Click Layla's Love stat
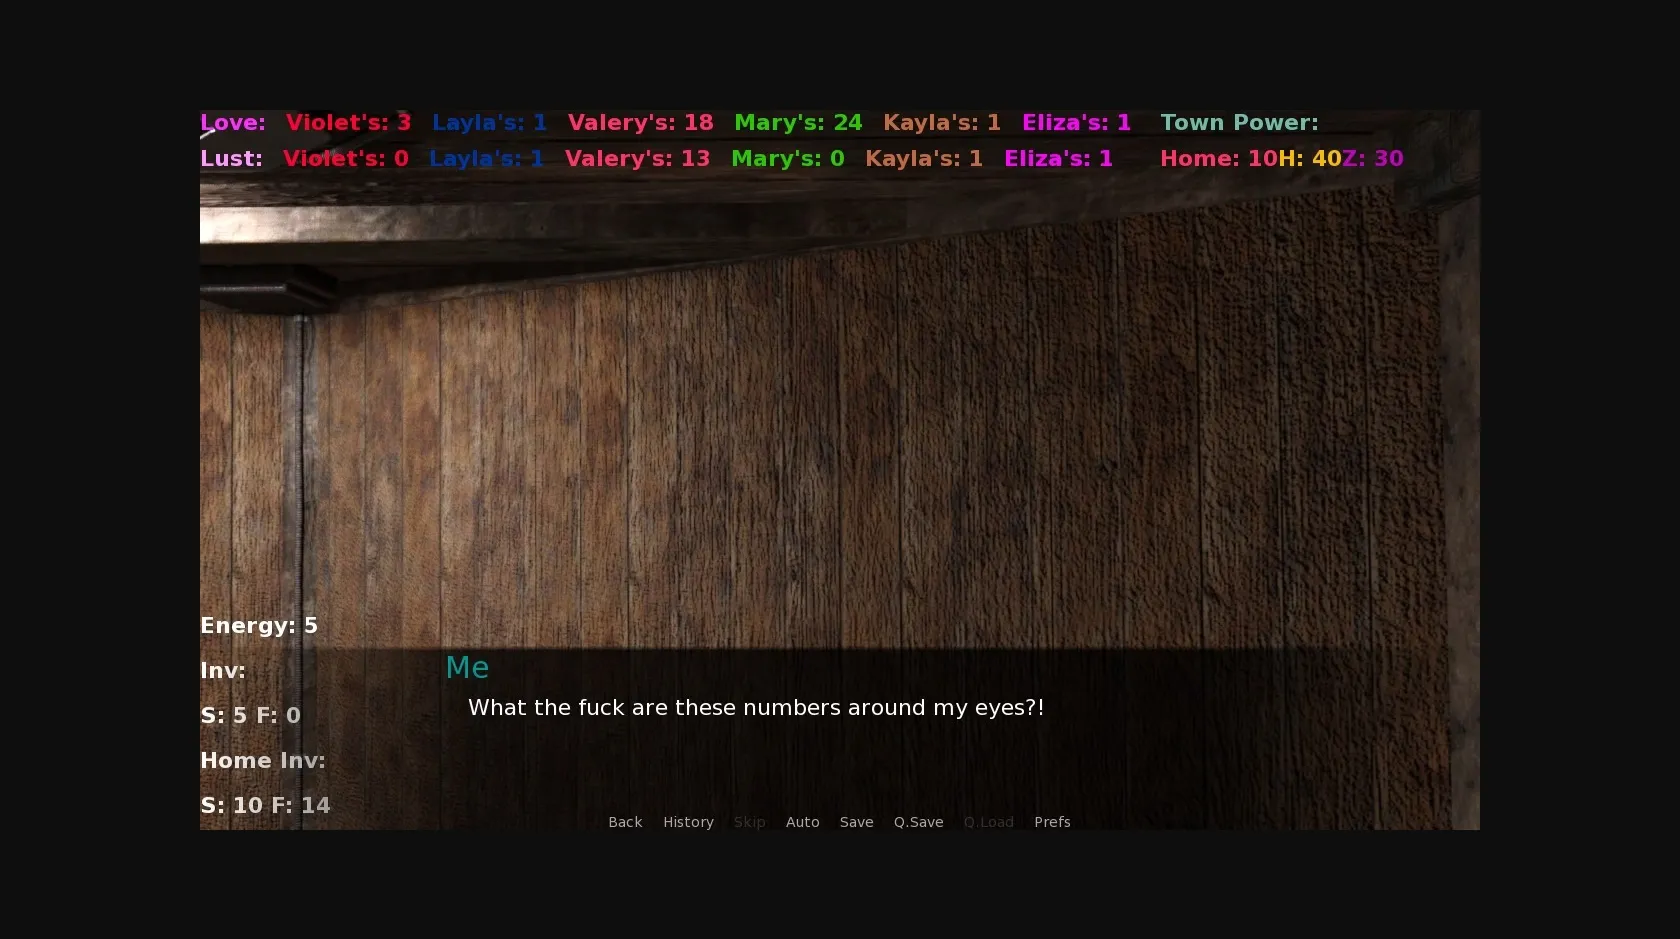Image resolution: width=1680 pixels, height=939 pixels. (x=489, y=123)
